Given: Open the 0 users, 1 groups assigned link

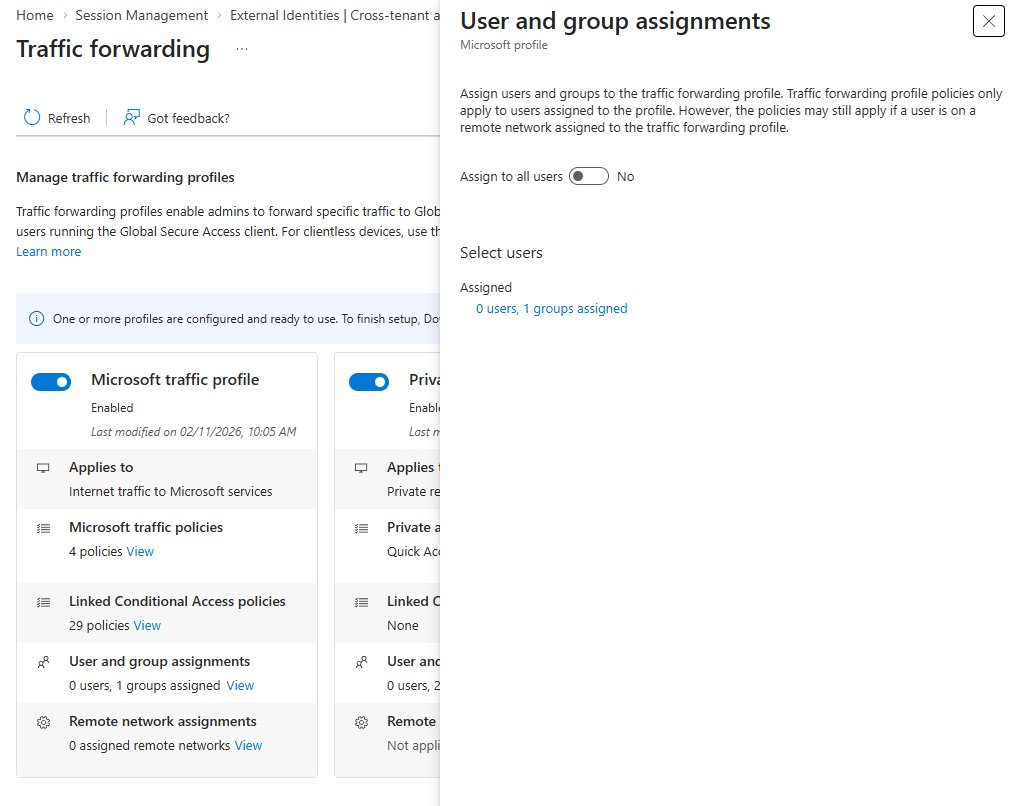Looking at the screenshot, I should [551, 309].
